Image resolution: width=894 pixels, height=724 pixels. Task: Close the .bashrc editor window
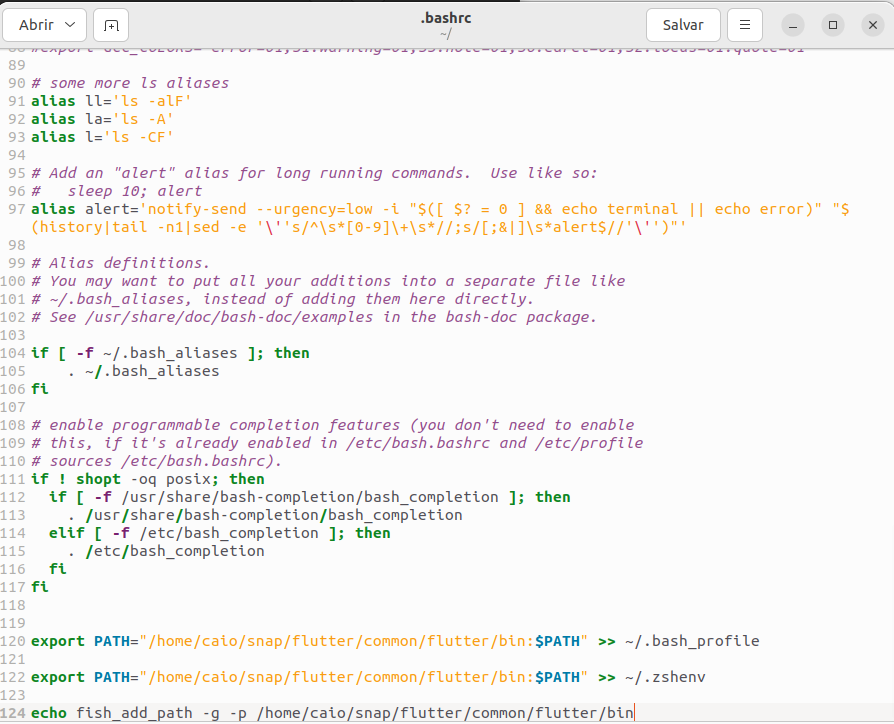click(870, 25)
